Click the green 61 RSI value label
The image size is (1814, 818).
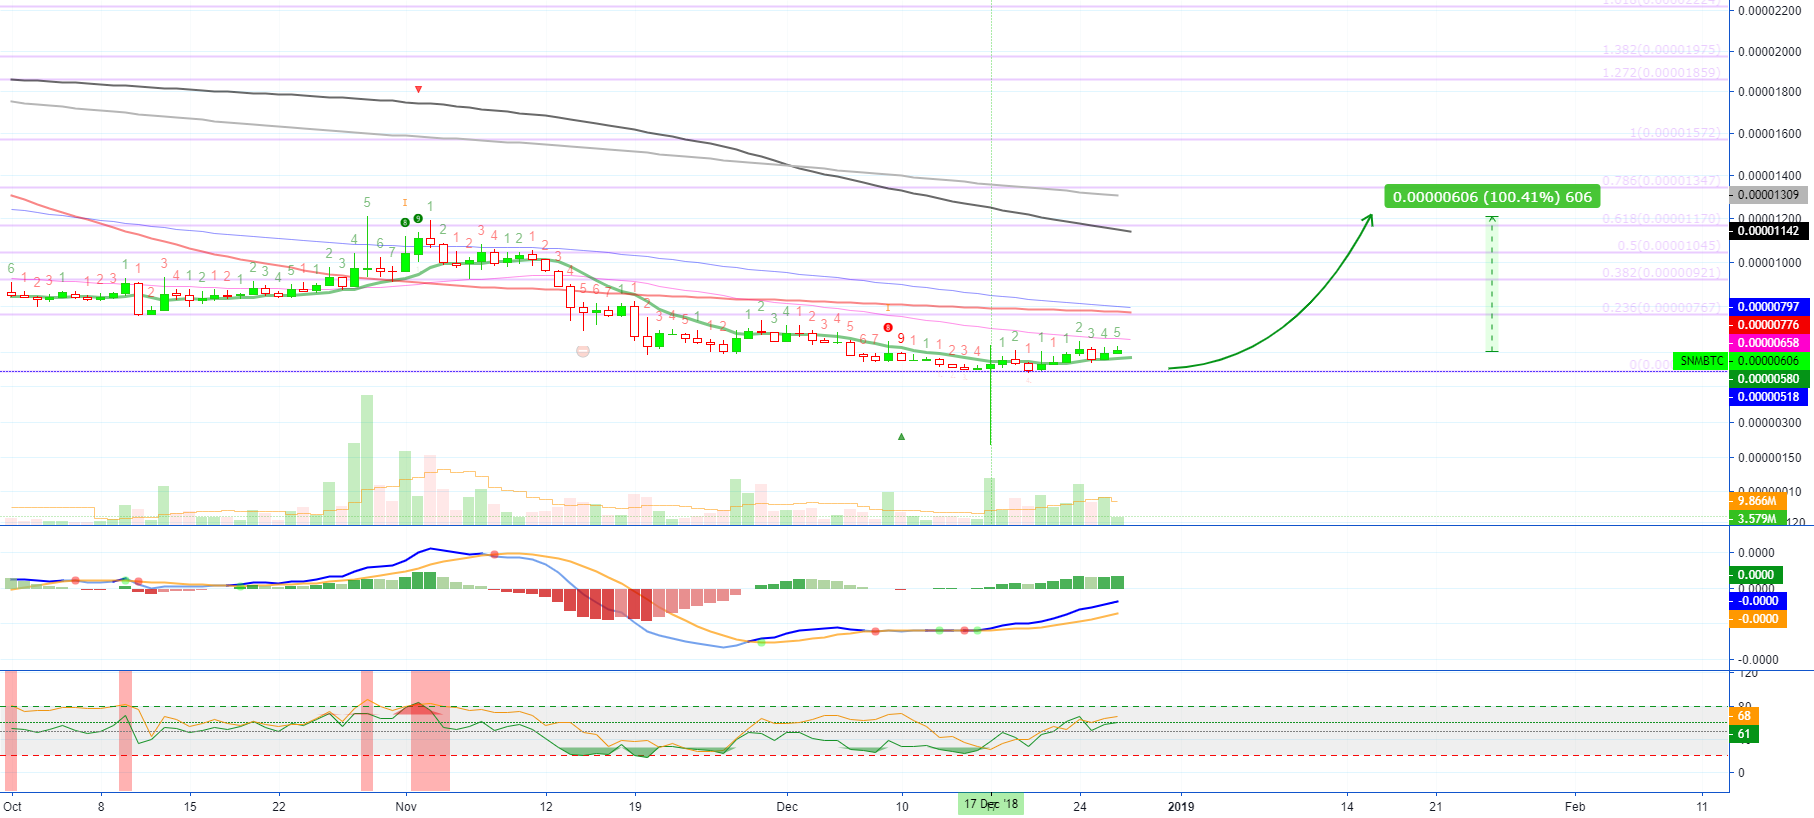(x=1744, y=734)
